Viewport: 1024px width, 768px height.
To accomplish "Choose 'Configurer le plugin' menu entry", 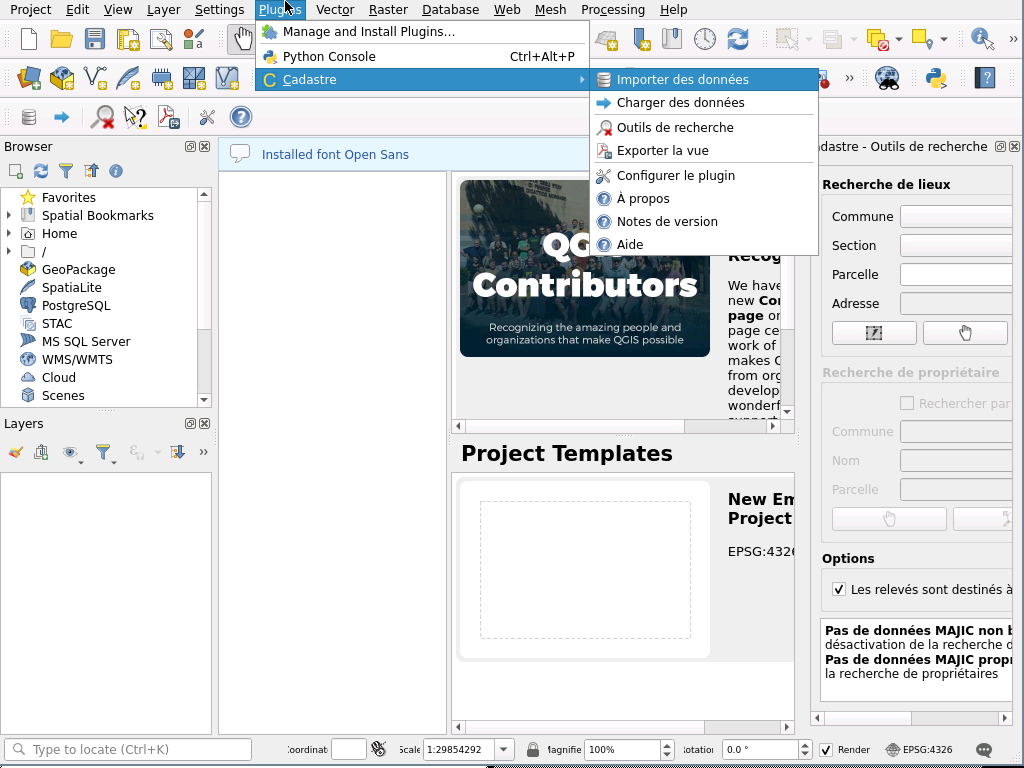I will pos(675,176).
